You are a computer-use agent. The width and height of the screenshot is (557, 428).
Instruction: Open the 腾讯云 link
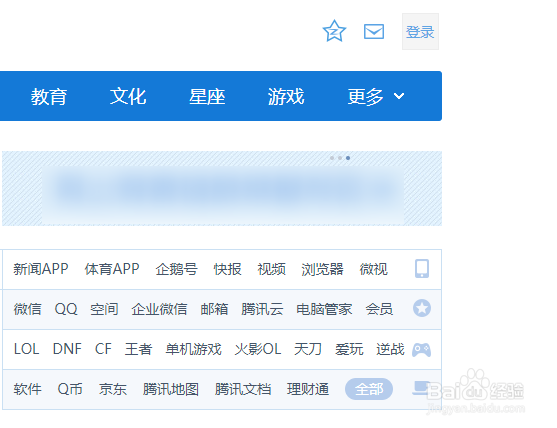tap(262, 309)
